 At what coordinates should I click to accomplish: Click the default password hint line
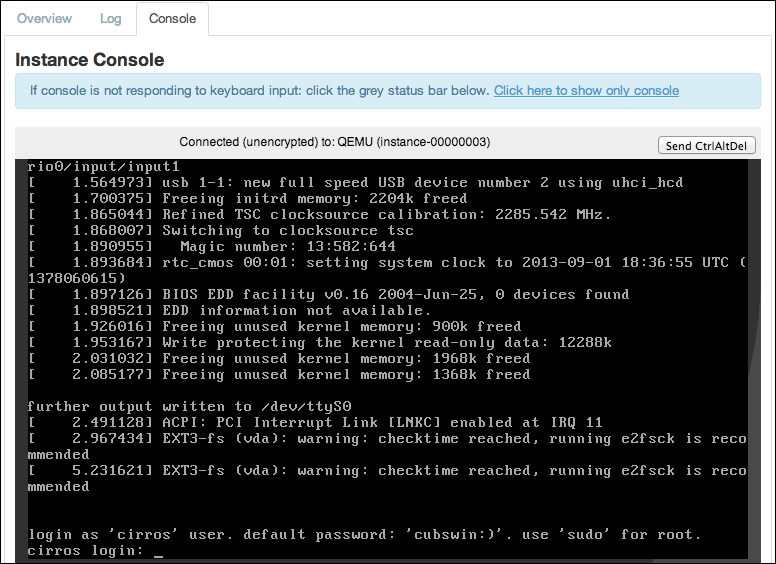coord(365,534)
